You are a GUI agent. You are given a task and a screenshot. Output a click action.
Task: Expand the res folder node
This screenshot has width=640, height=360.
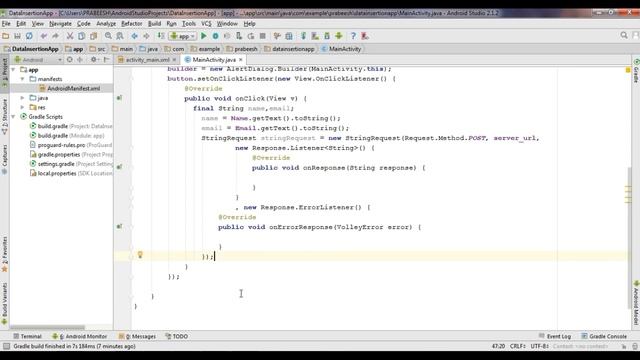(23, 107)
